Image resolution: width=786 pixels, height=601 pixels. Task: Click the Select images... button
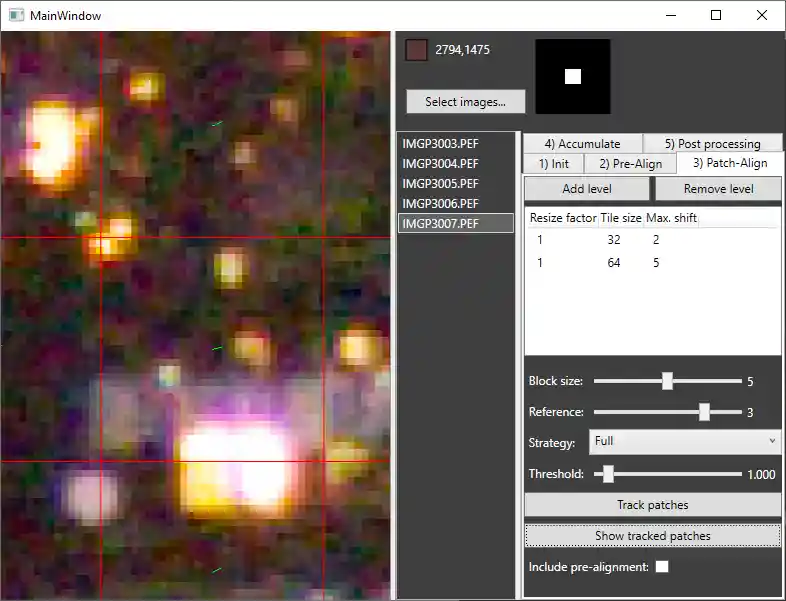[465, 102]
